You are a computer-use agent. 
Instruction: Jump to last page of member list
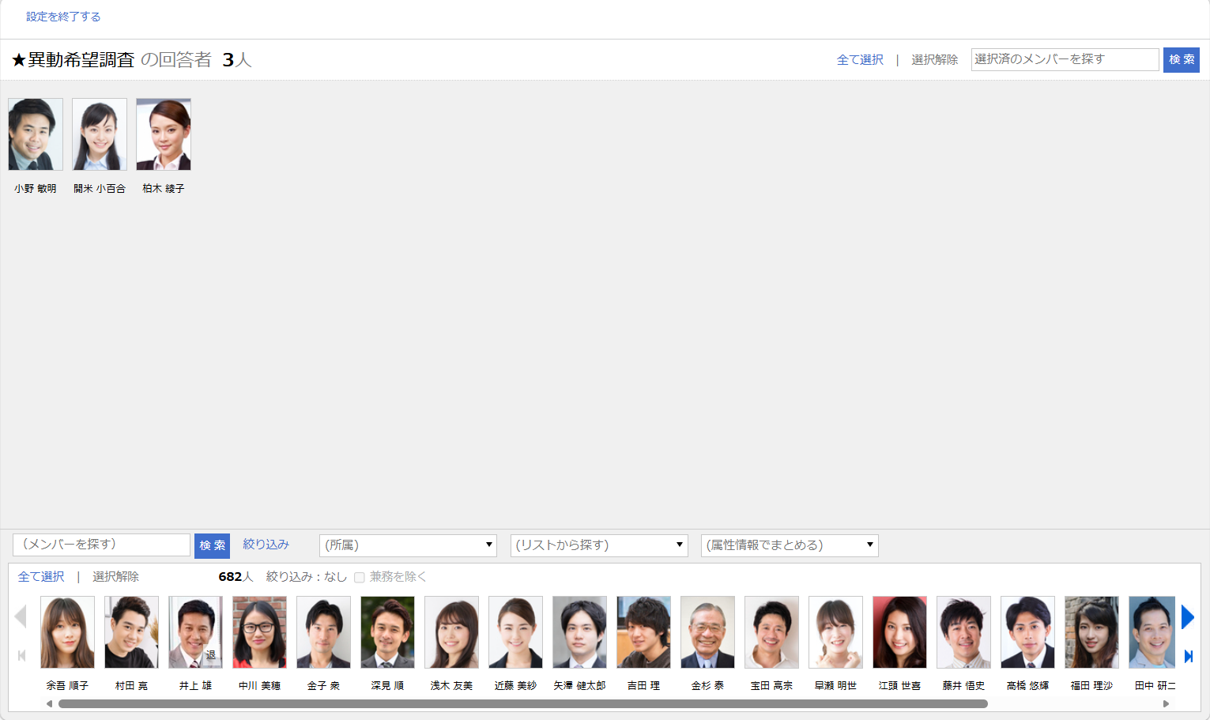[x=1188, y=656]
